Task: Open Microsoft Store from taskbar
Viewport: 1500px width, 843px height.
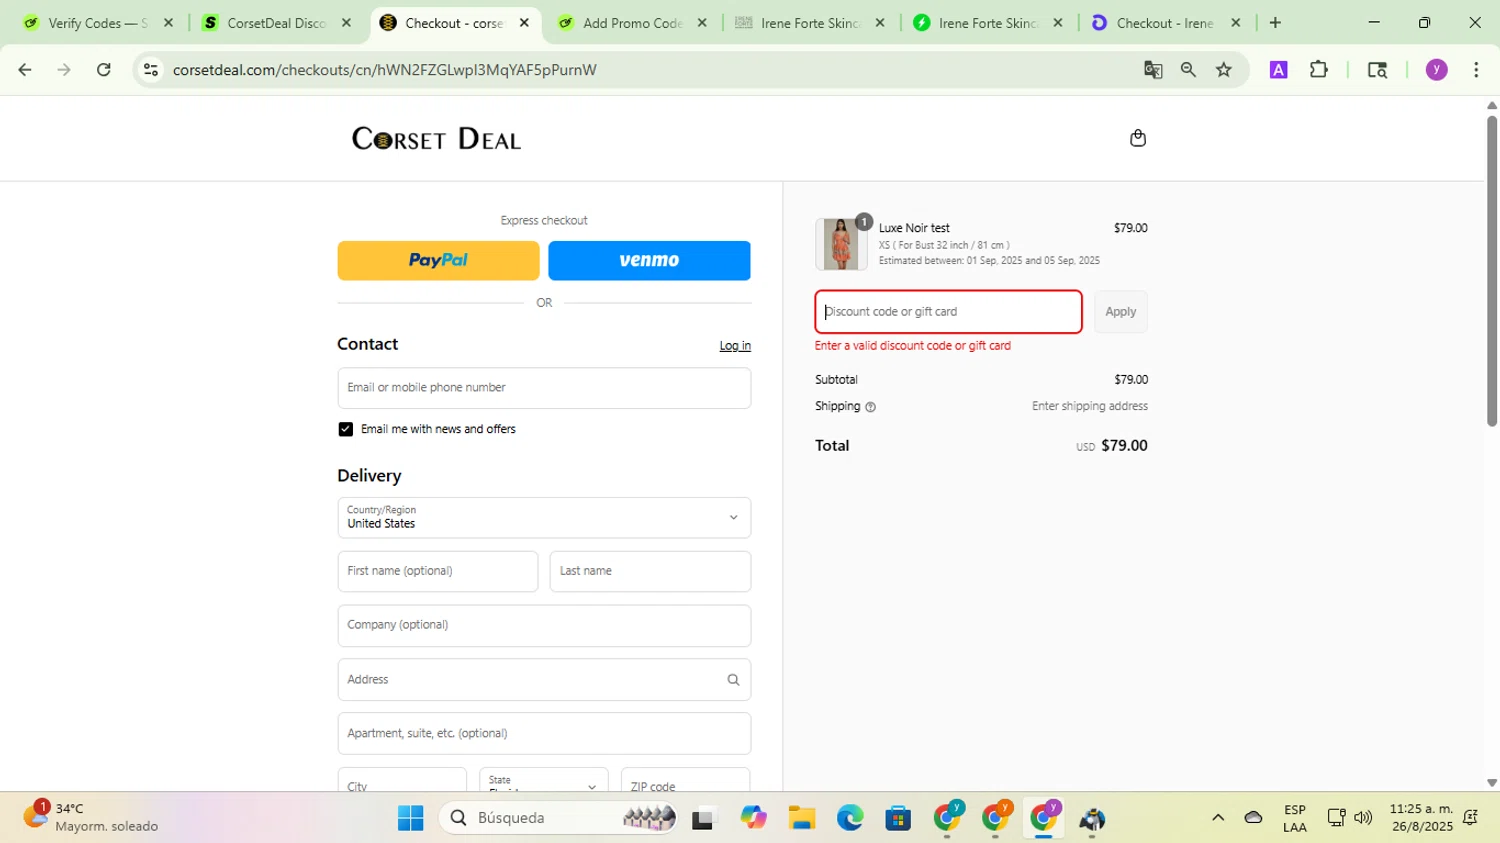Action: click(x=898, y=818)
